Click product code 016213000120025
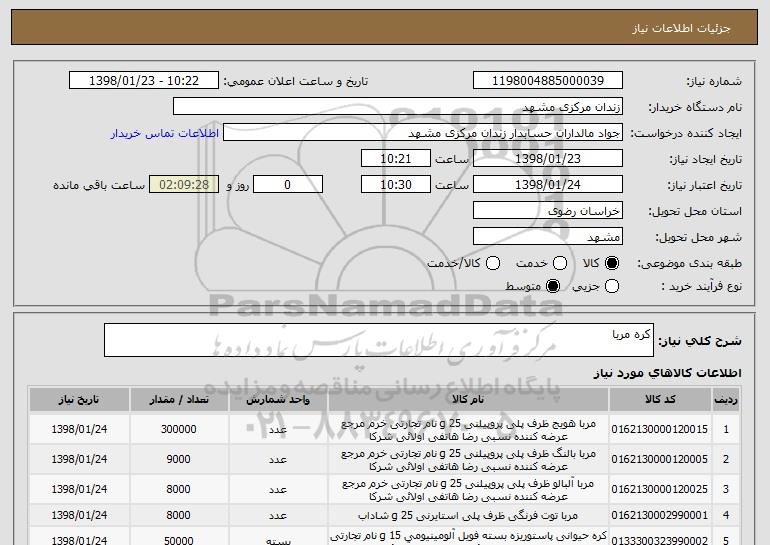Screen dimensions: 770x545 tap(660, 489)
